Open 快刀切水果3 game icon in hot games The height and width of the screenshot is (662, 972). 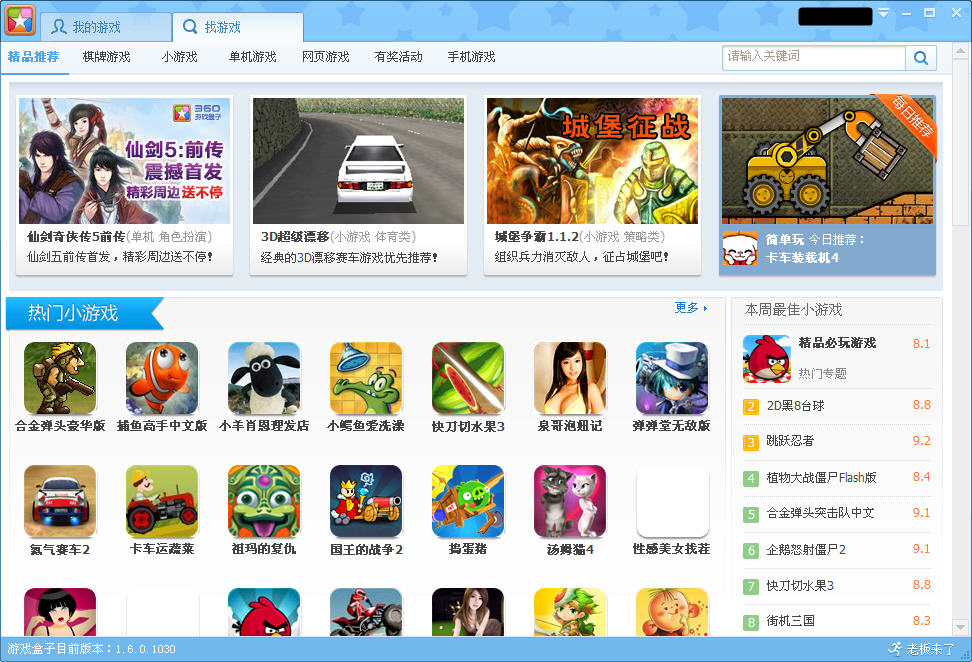pos(468,378)
